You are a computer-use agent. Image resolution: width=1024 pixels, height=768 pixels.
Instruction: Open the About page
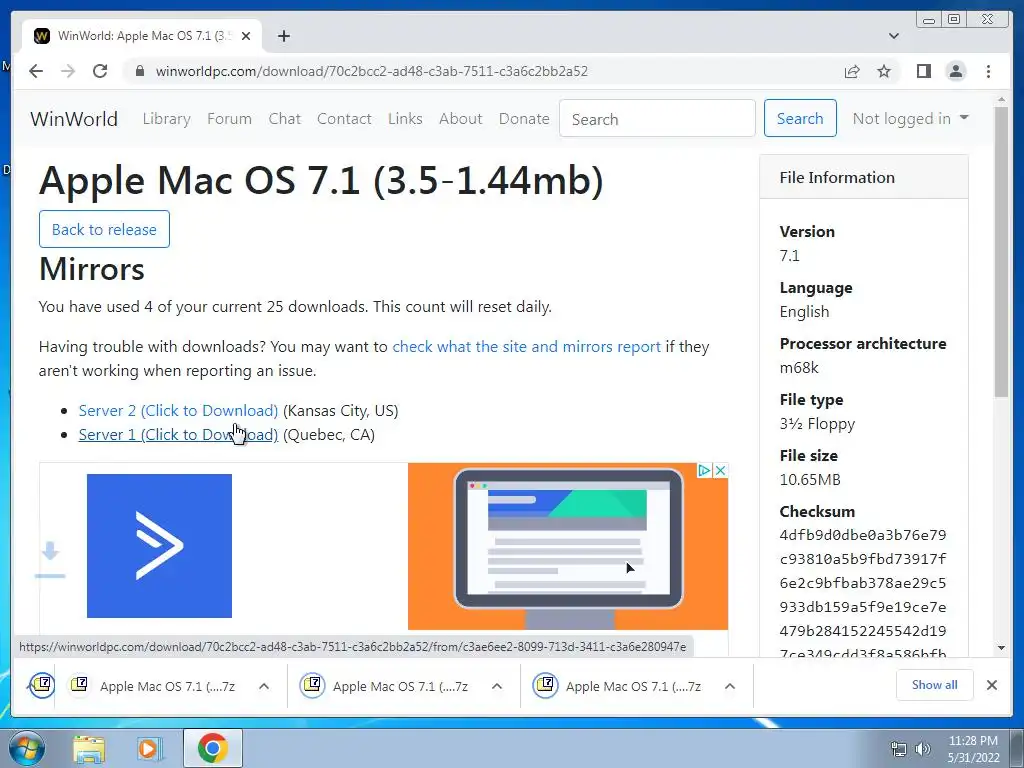pos(460,119)
